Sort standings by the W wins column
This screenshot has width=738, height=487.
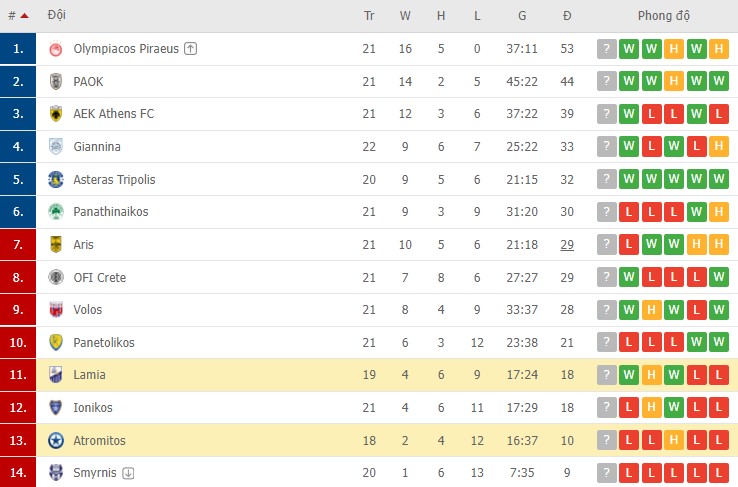point(405,16)
